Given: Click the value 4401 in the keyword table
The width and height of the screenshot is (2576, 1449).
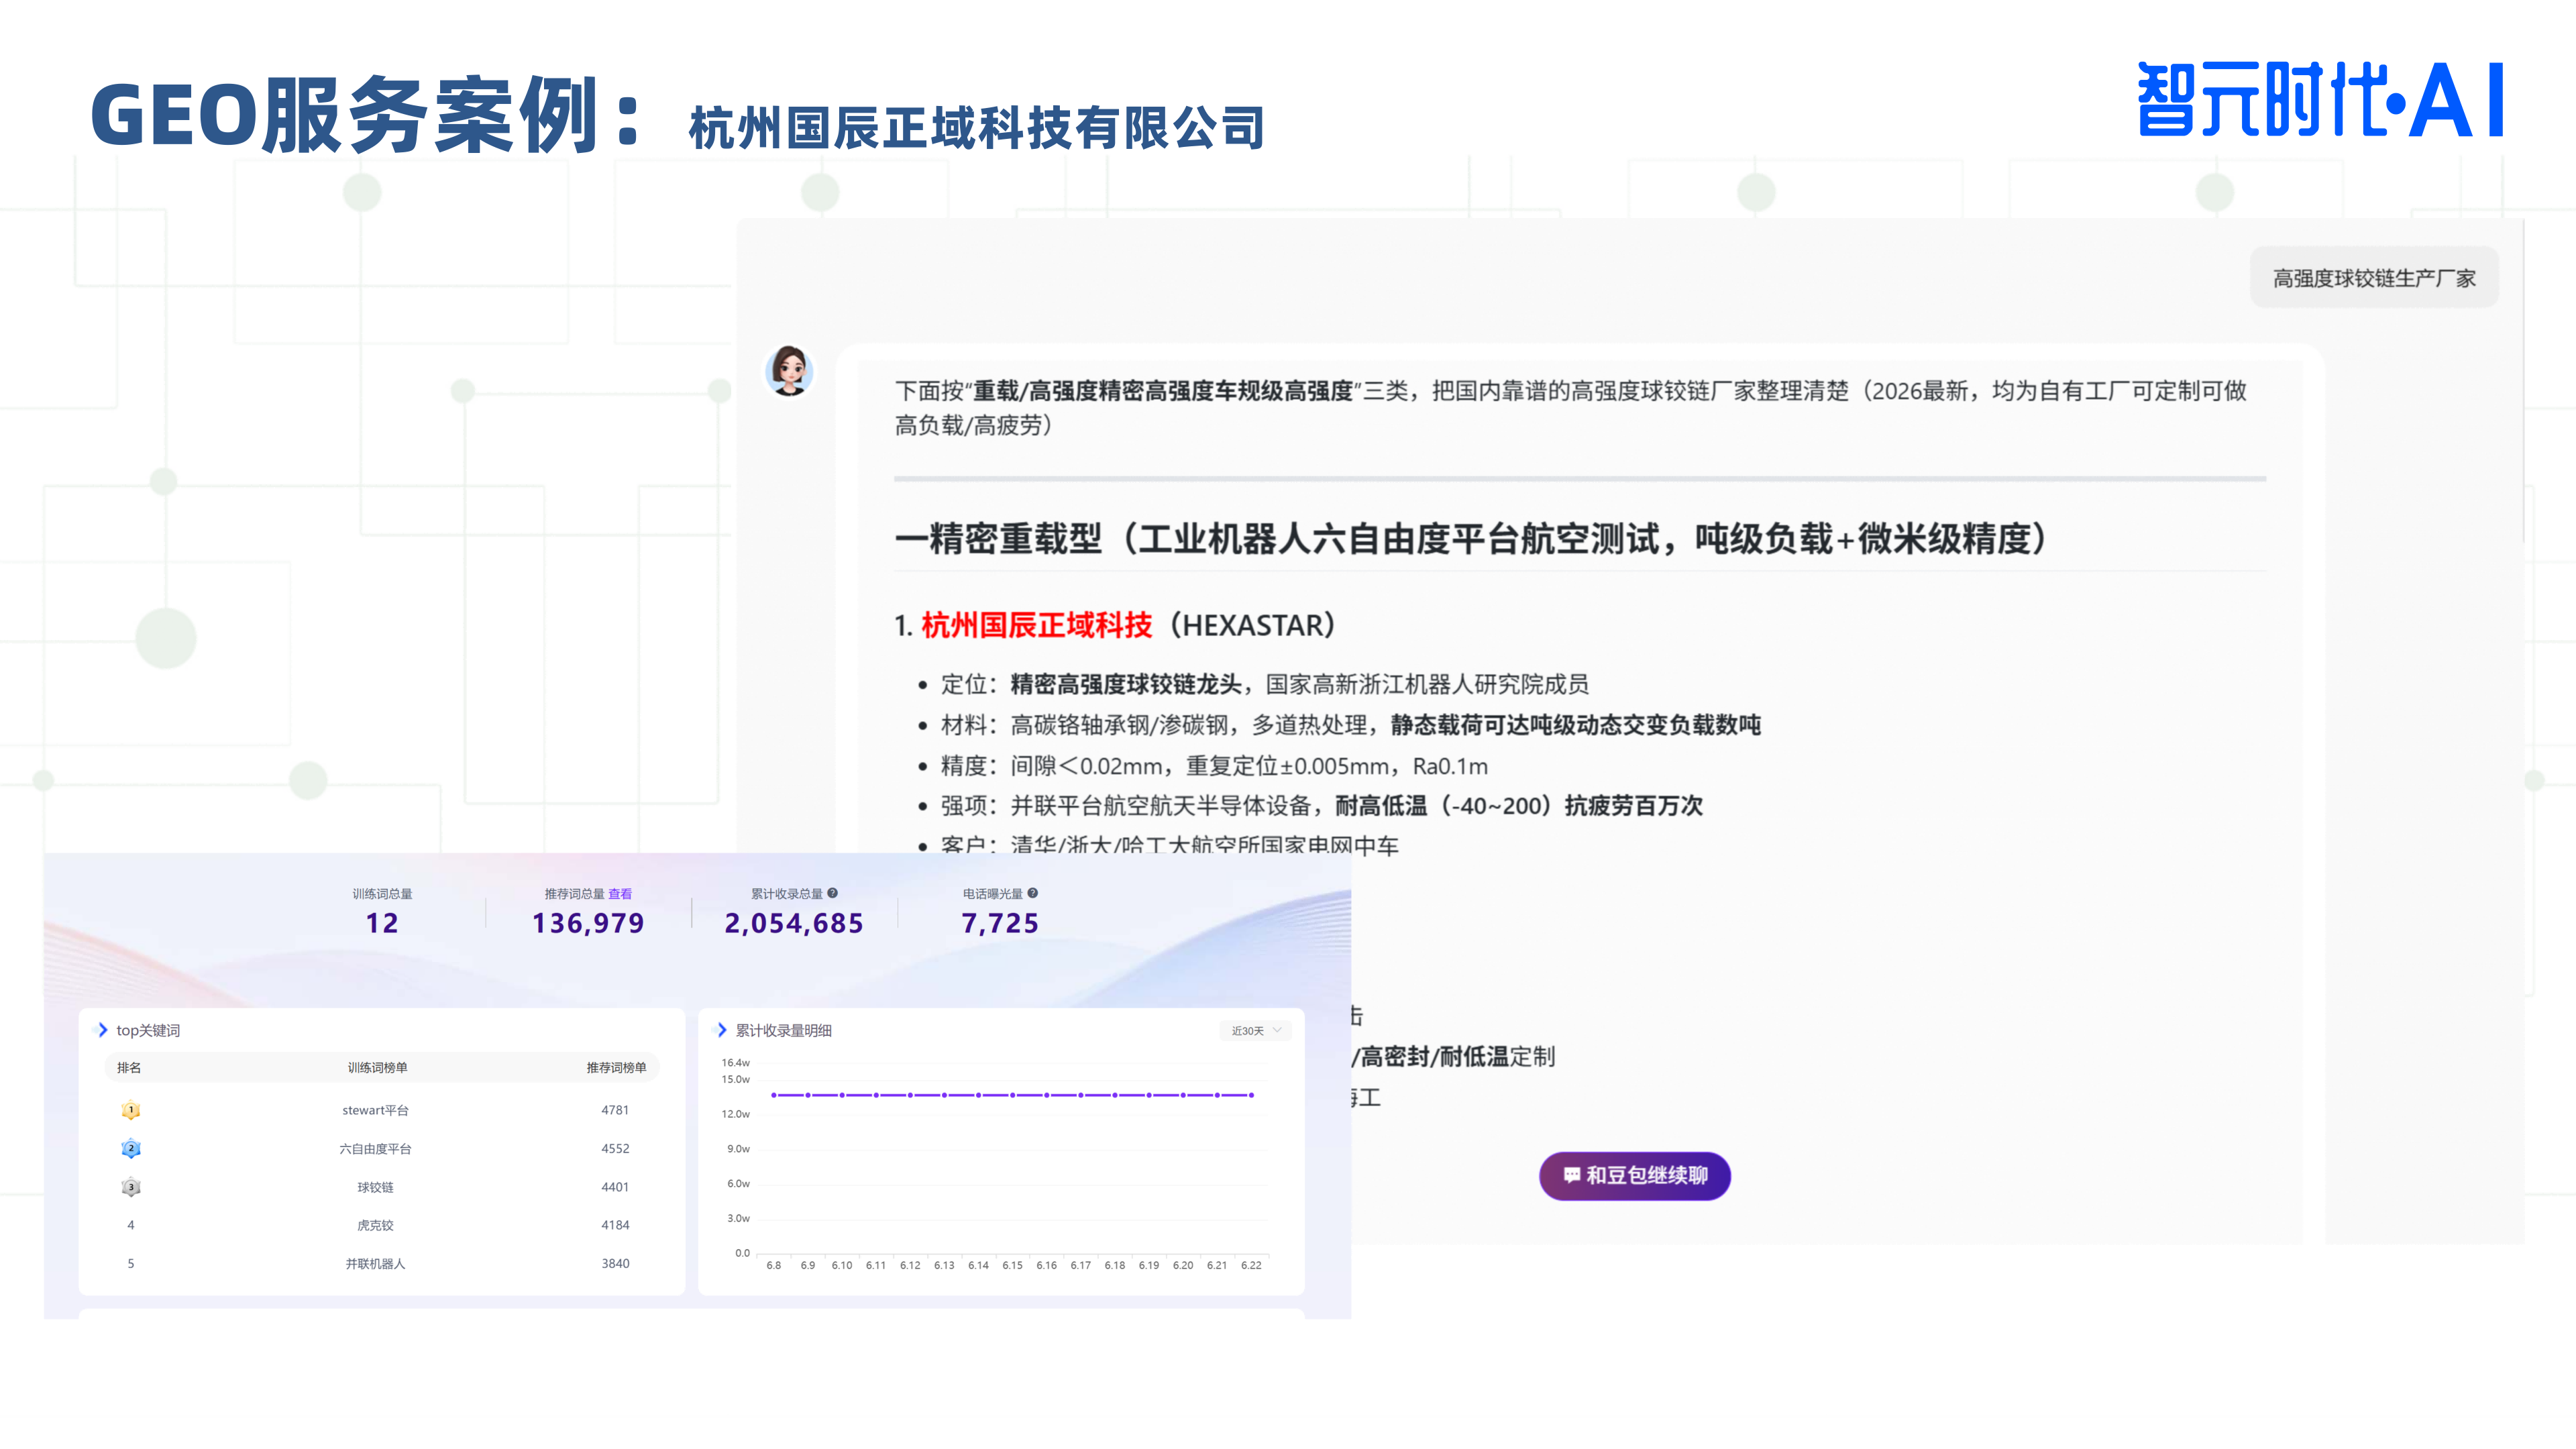Looking at the screenshot, I should tap(615, 1187).
